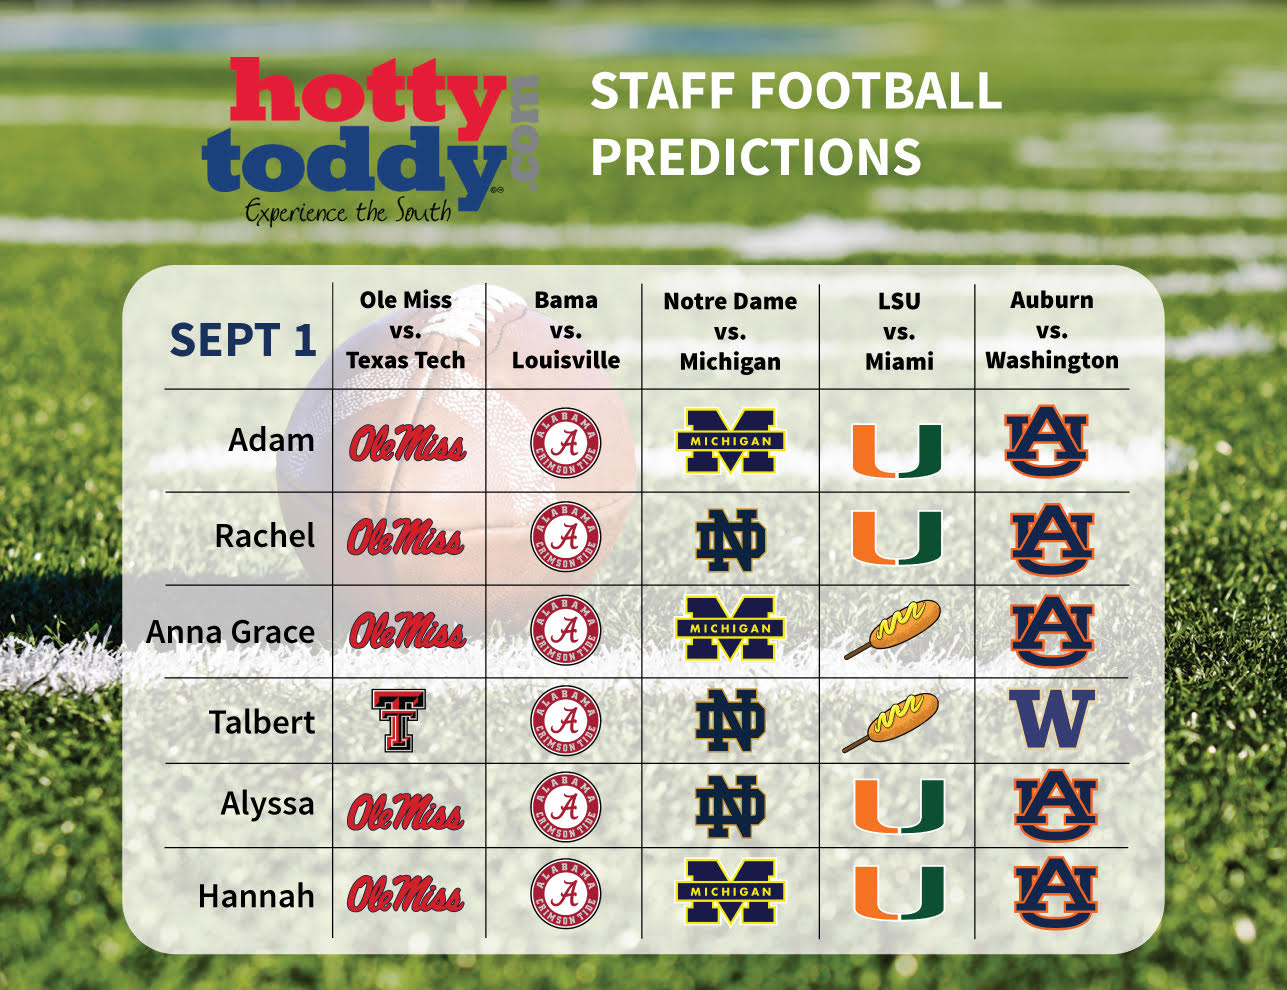The height and width of the screenshot is (990, 1287).
Task: Select Hannah's Auburn logo pick
Action: click(1054, 893)
